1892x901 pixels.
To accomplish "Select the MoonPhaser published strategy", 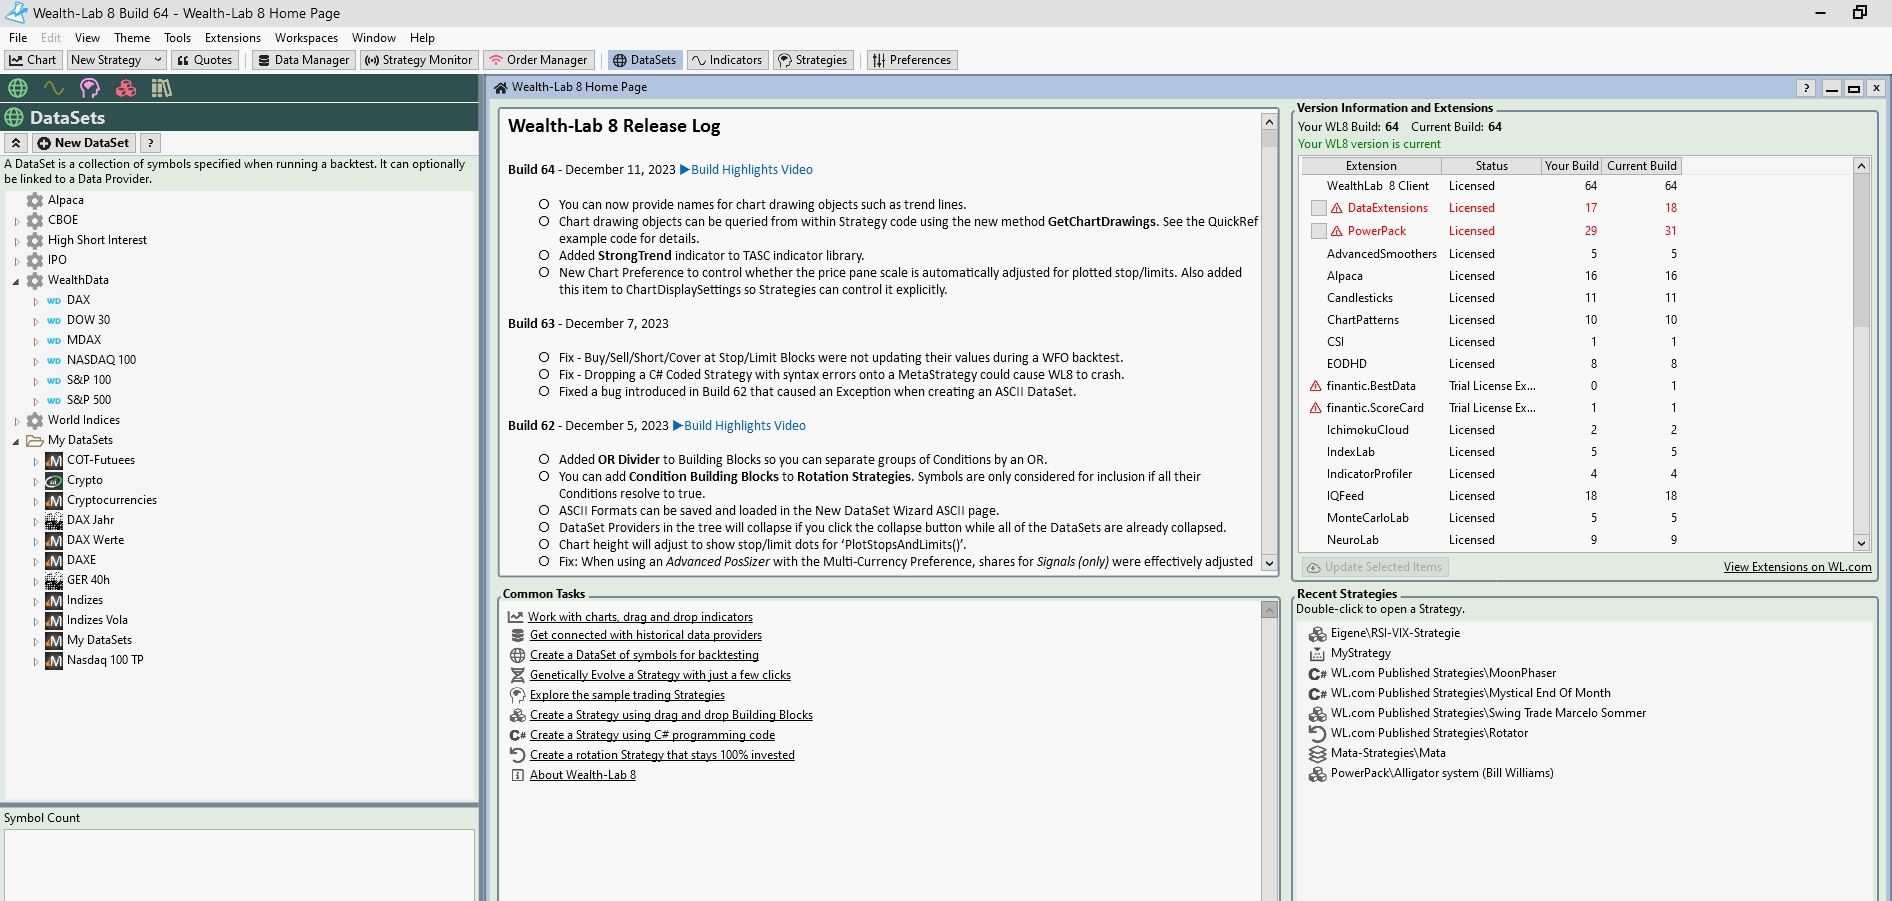I will click(1443, 673).
